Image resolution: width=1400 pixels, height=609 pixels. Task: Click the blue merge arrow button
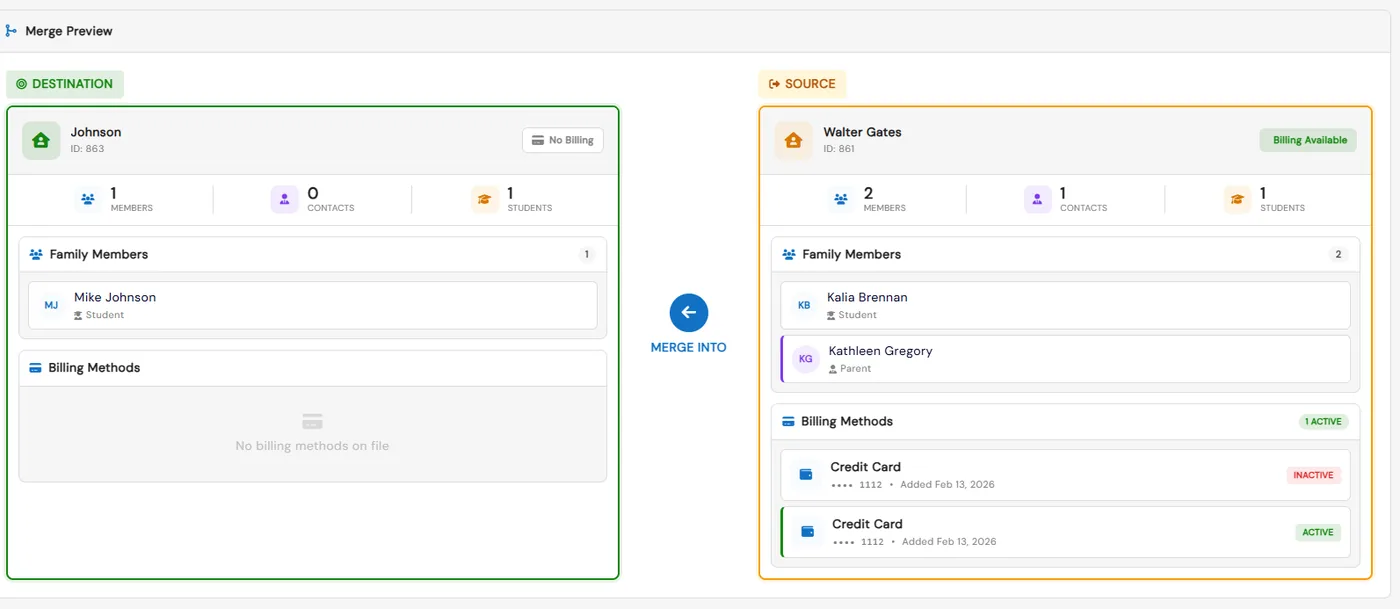689,313
